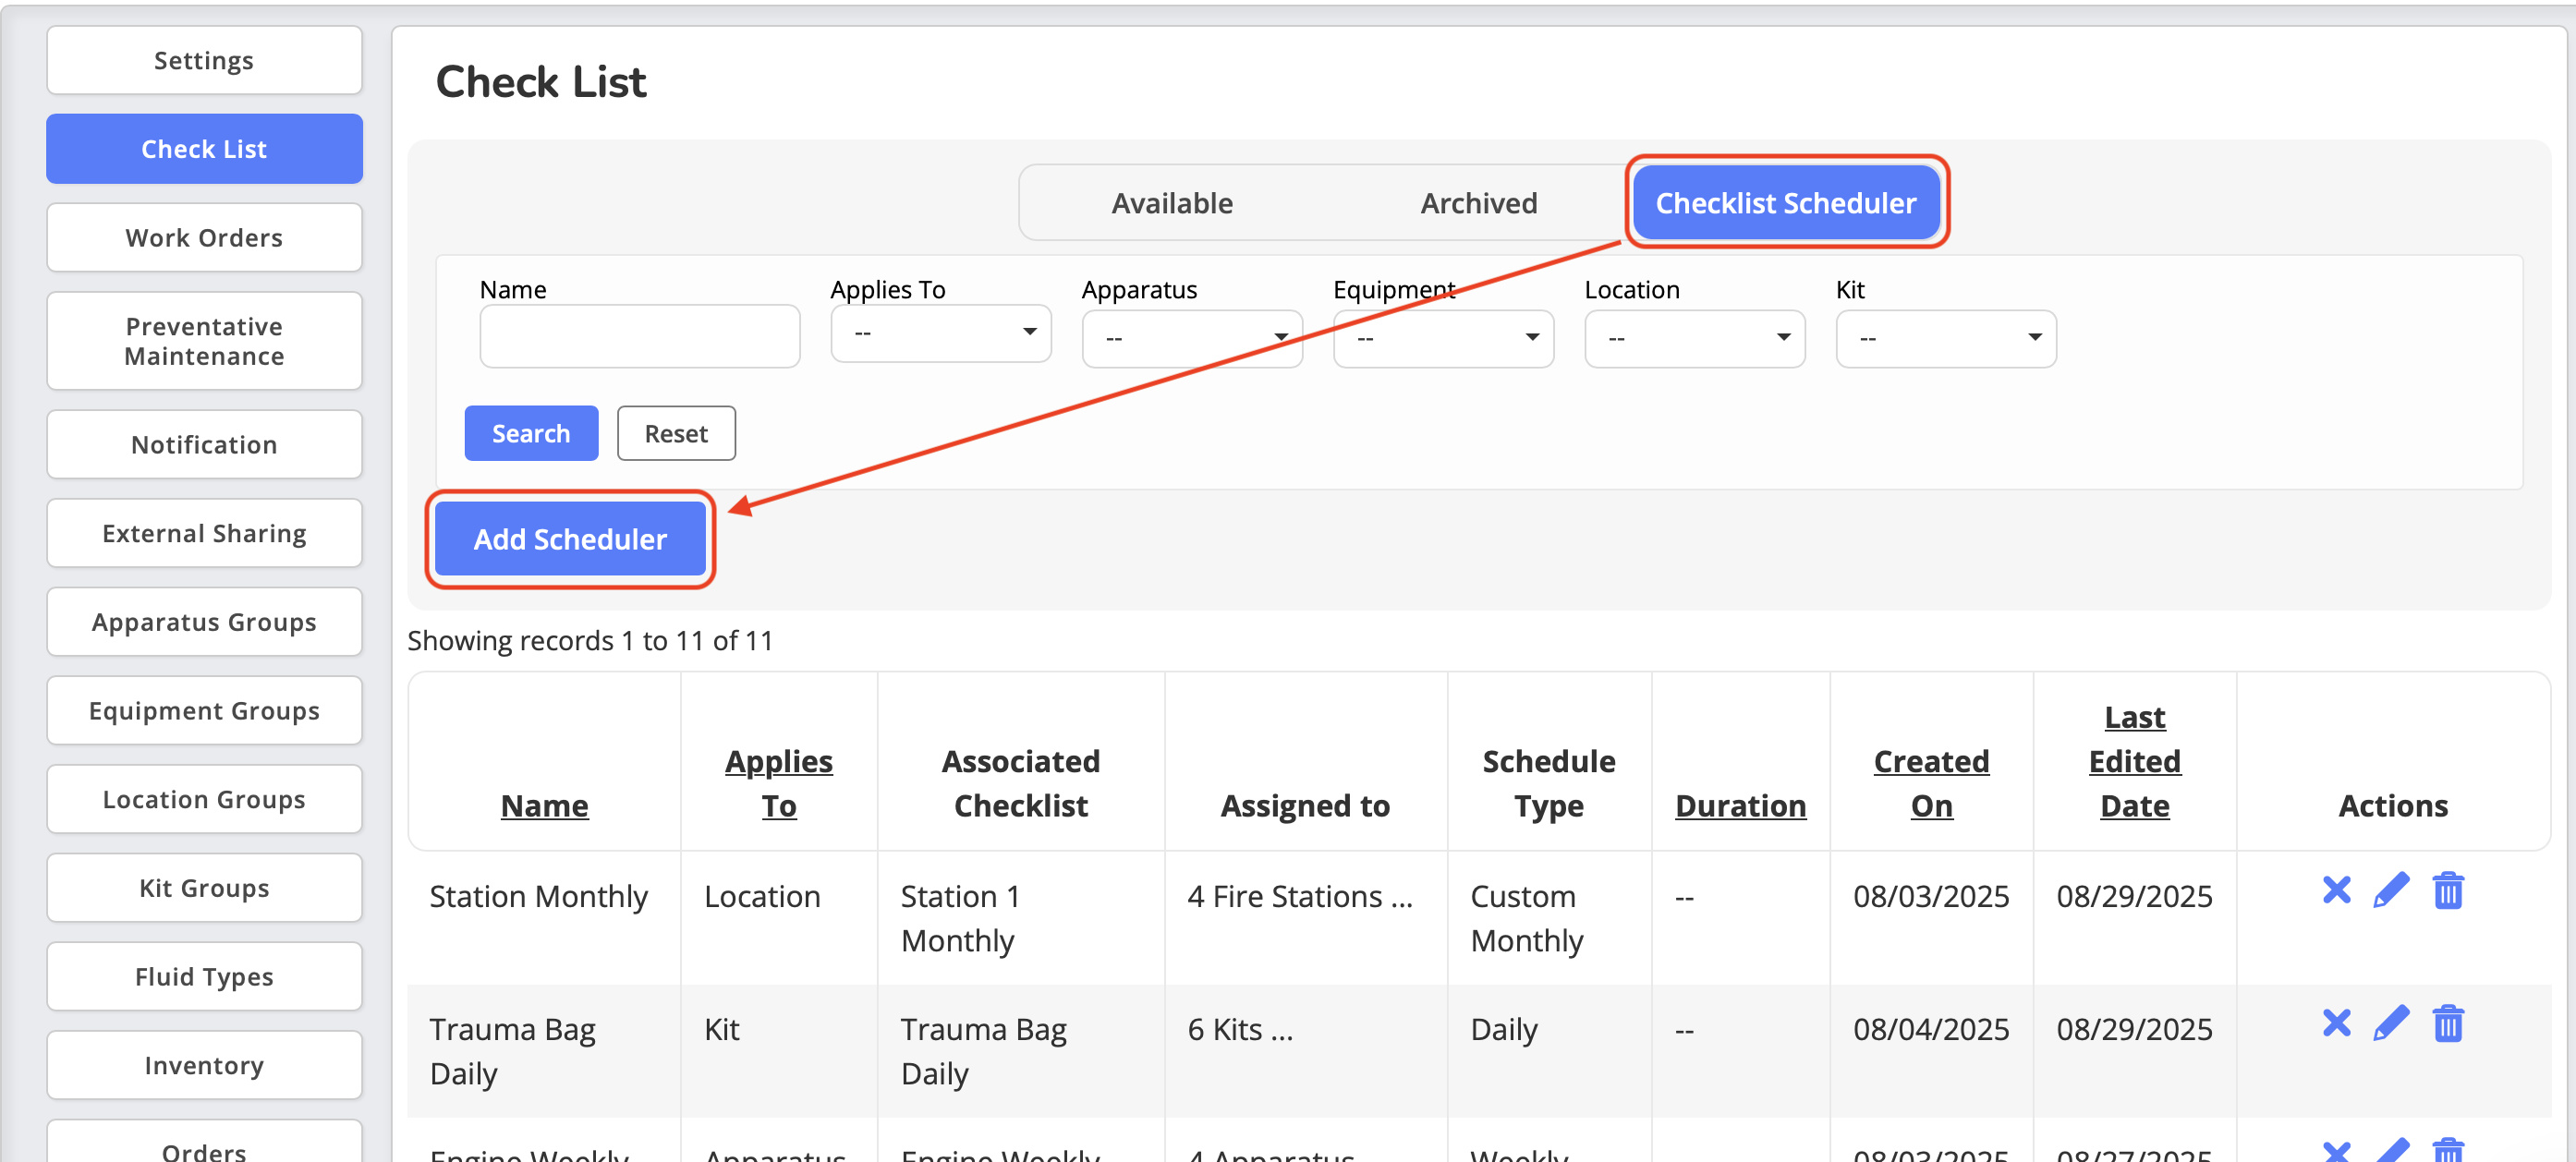This screenshot has width=2576, height=1162.
Task: Open Work Orders in the sidebar
Action: (x=204, y=238)
